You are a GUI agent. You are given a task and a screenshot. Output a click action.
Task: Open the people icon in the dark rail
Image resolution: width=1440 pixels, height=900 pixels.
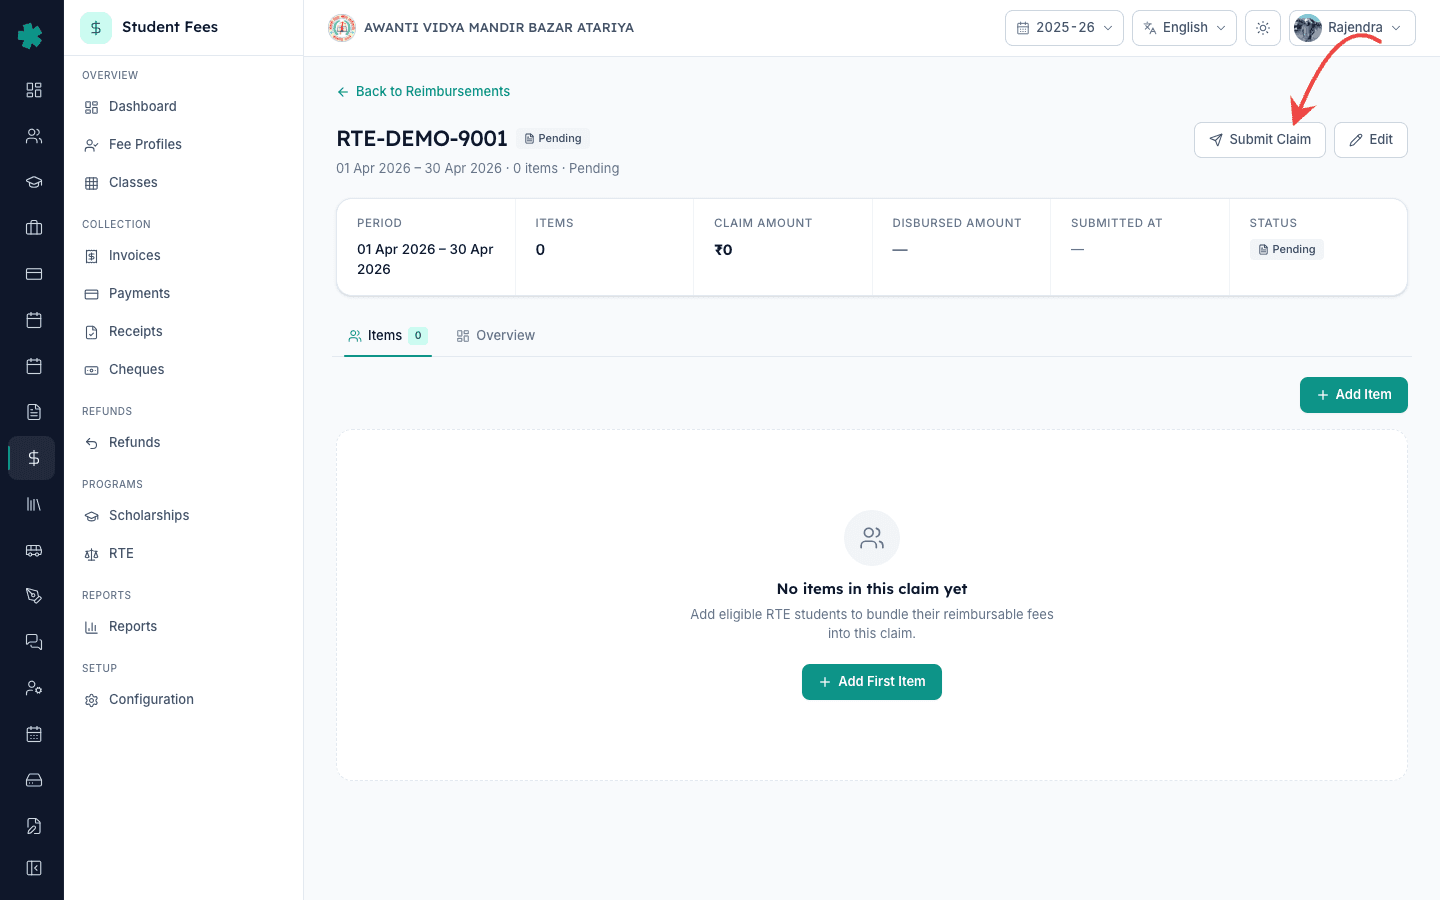coord(34,136)
